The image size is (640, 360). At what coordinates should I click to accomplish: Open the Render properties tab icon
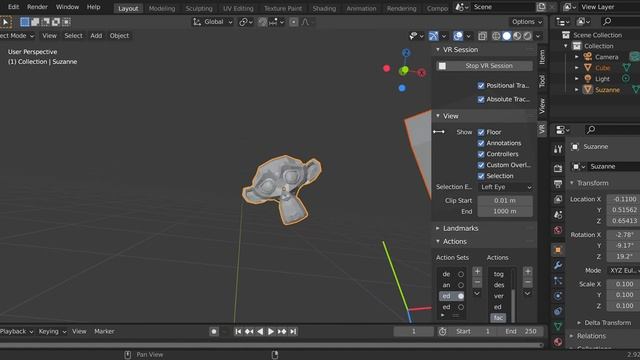(x=558, y=168)
